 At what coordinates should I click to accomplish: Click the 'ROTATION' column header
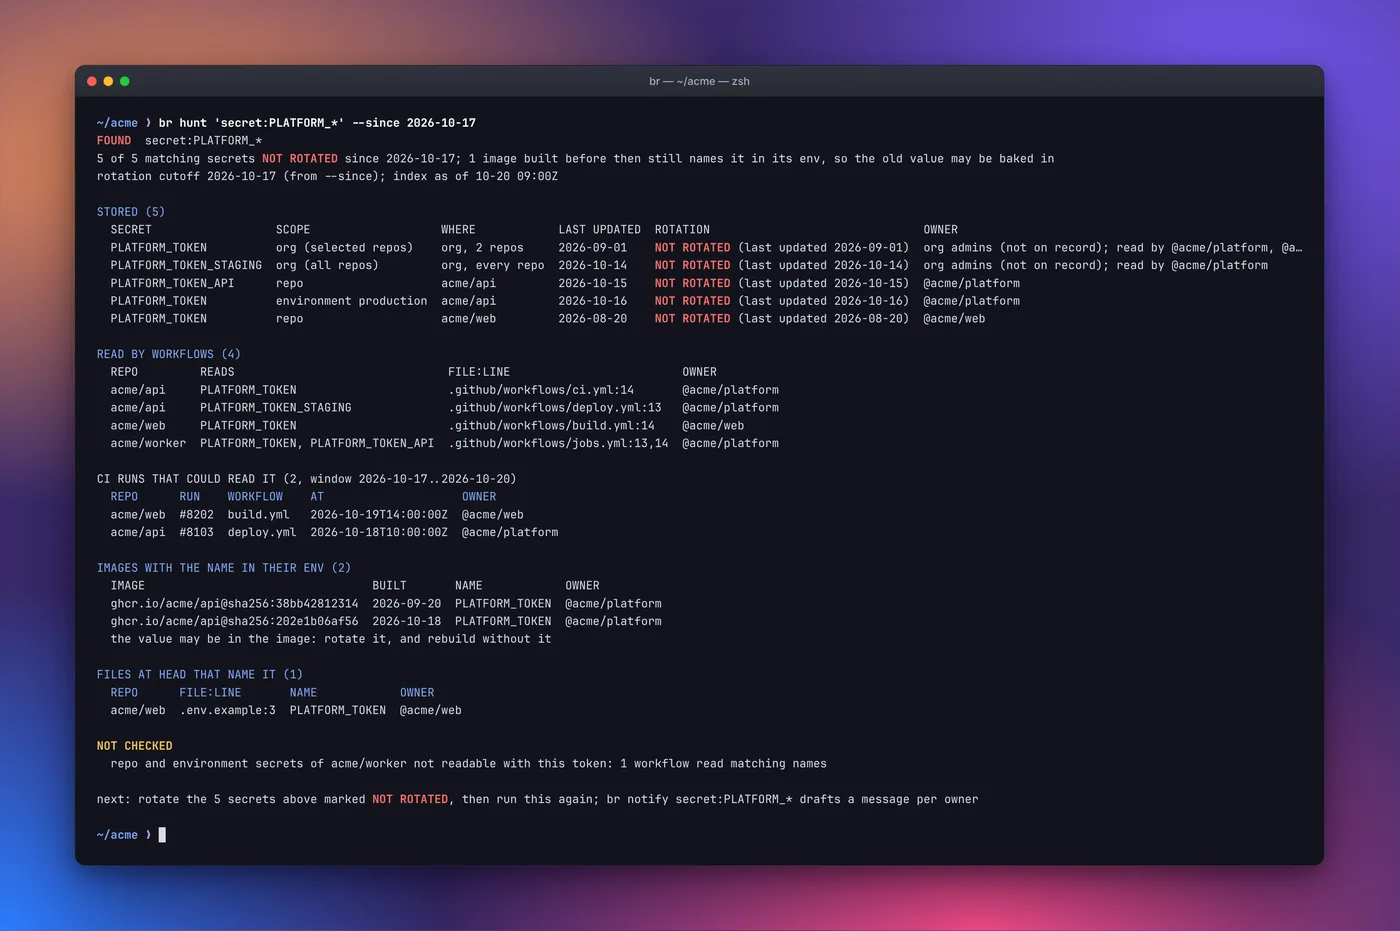682,230
